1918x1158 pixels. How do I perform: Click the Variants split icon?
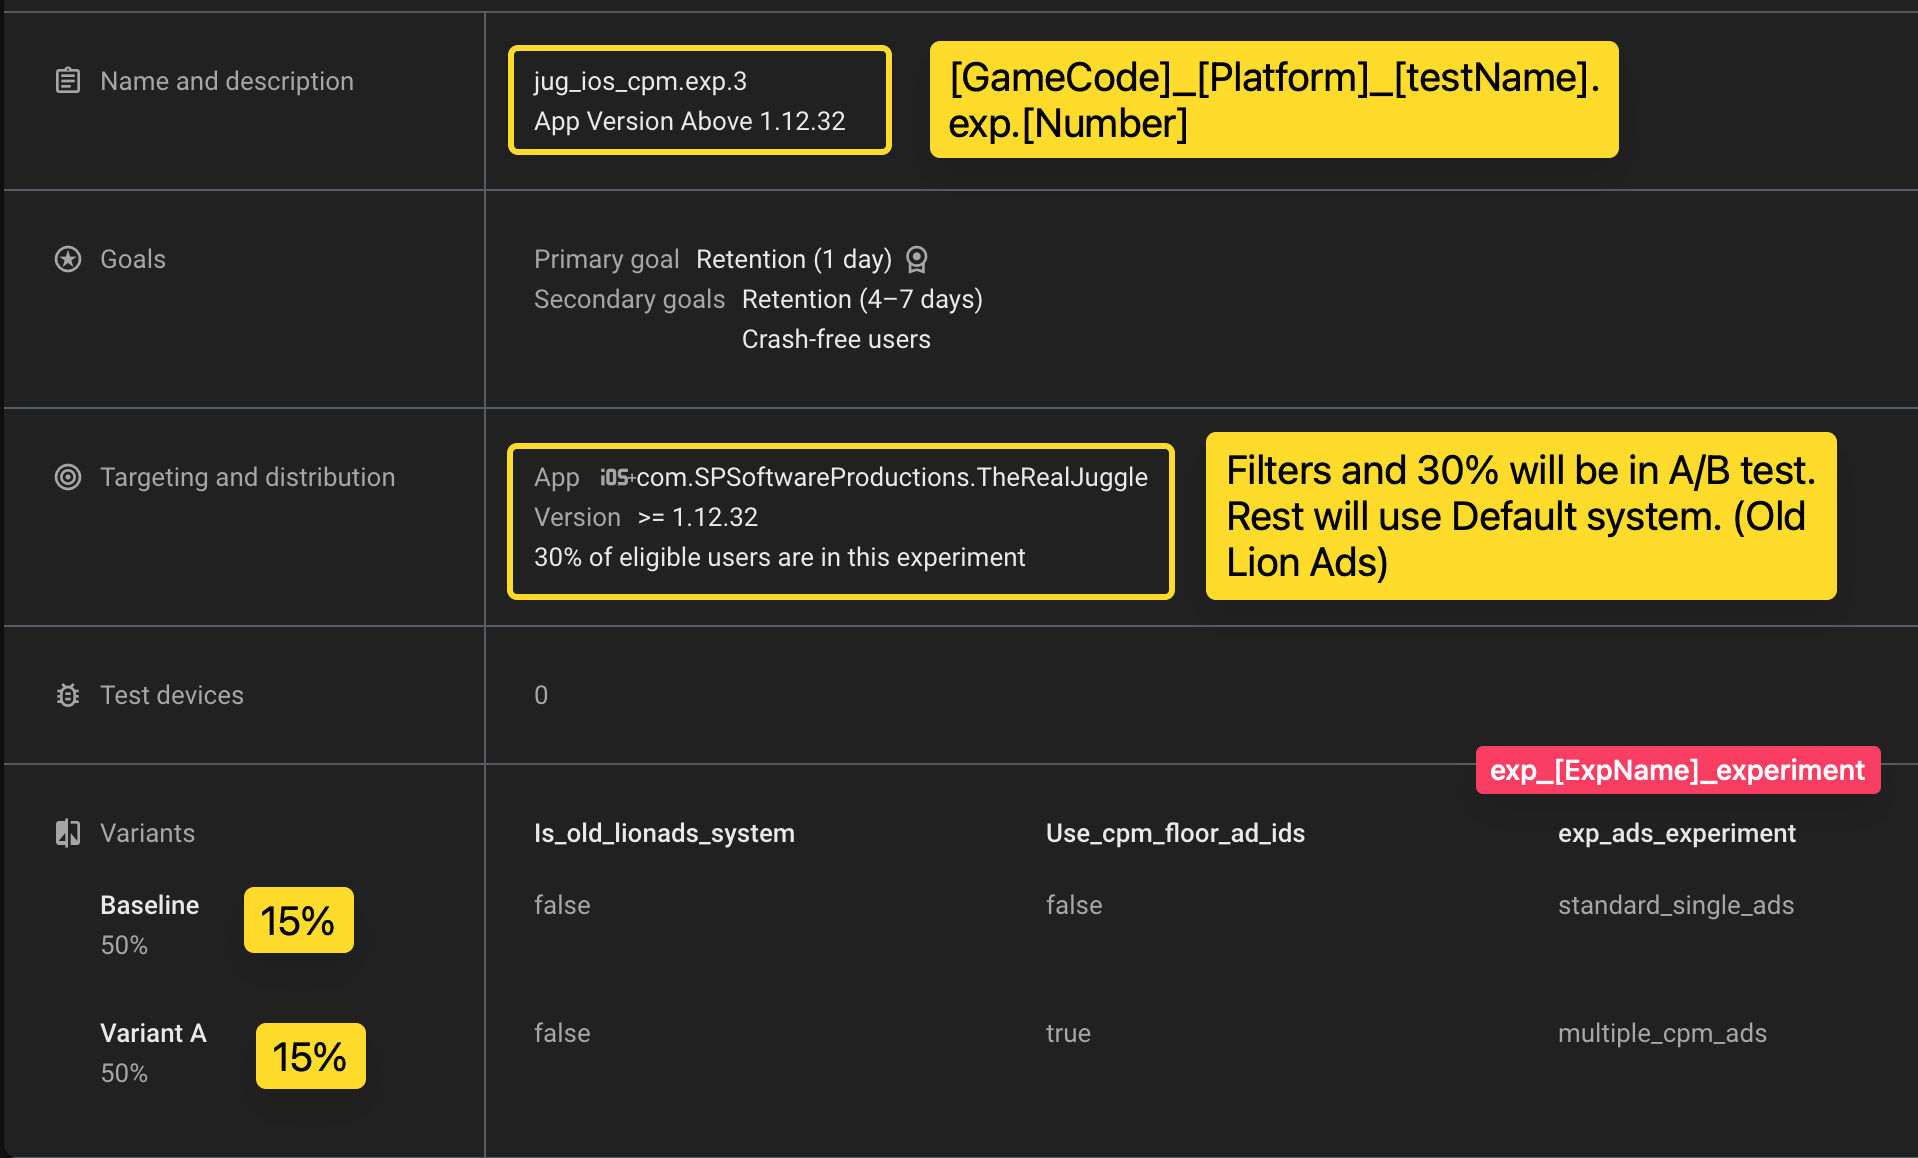click(68, 833)
